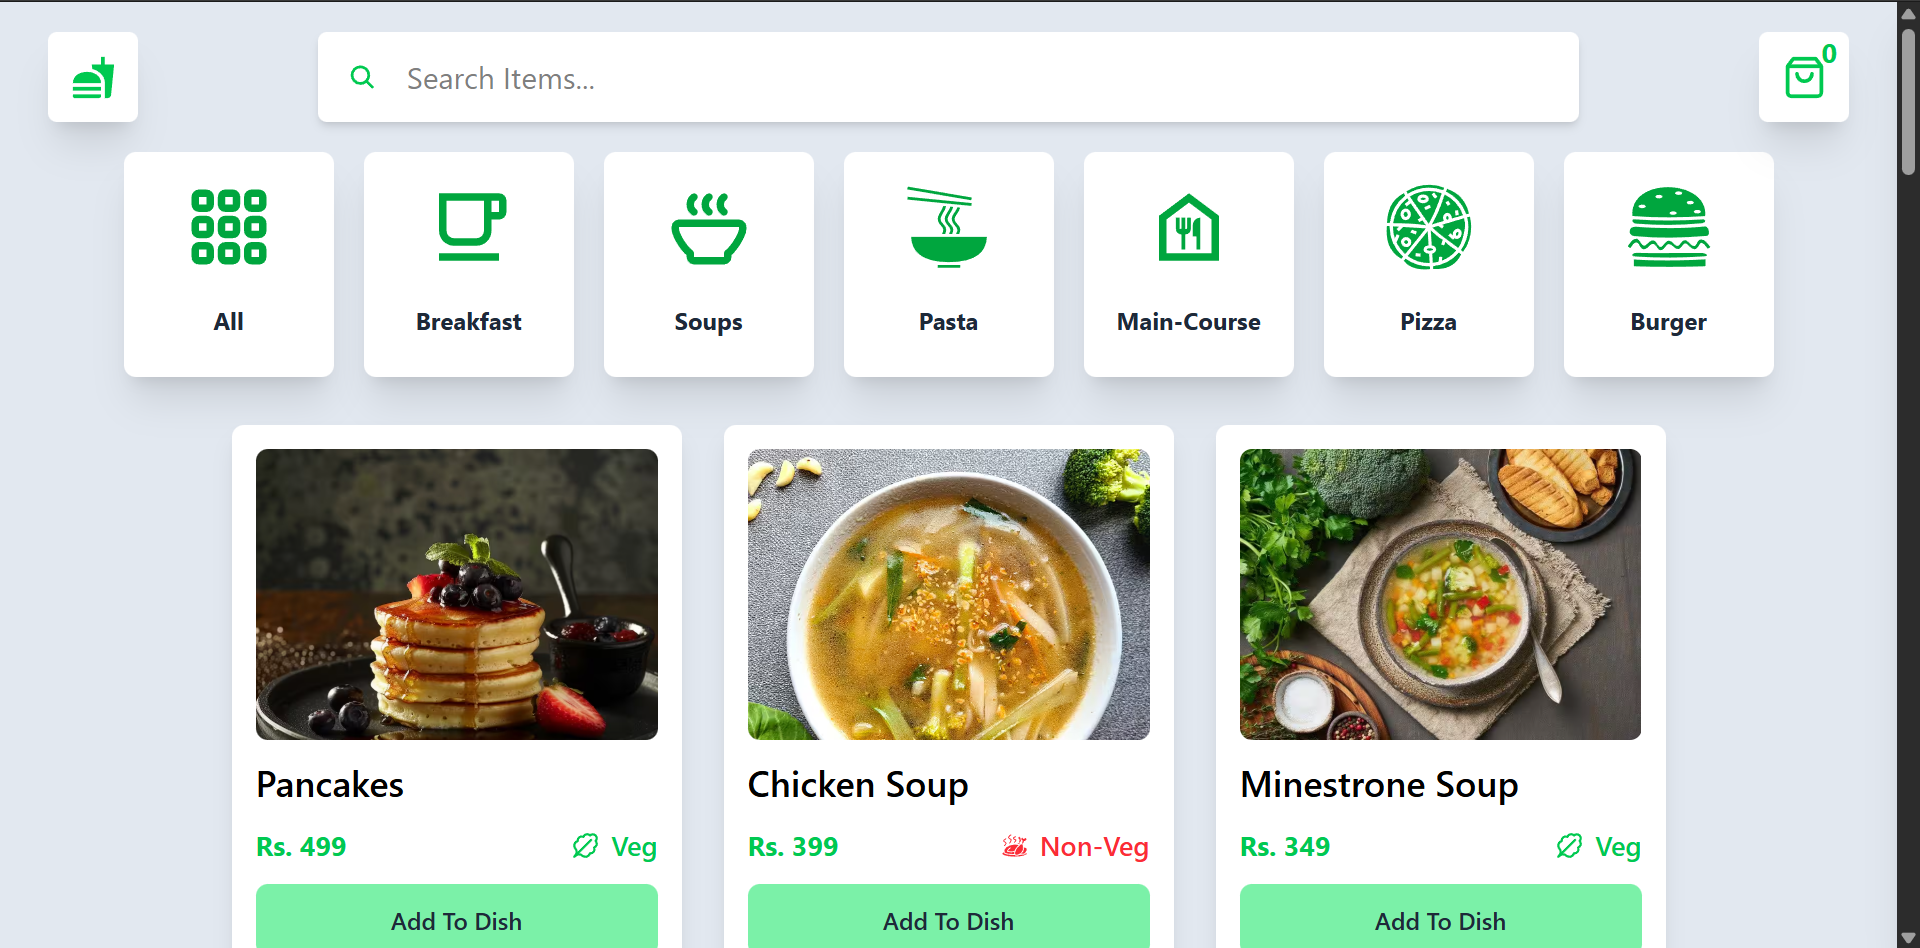Choose the Breakfast coffee cup icon

[x=471, y=227]
